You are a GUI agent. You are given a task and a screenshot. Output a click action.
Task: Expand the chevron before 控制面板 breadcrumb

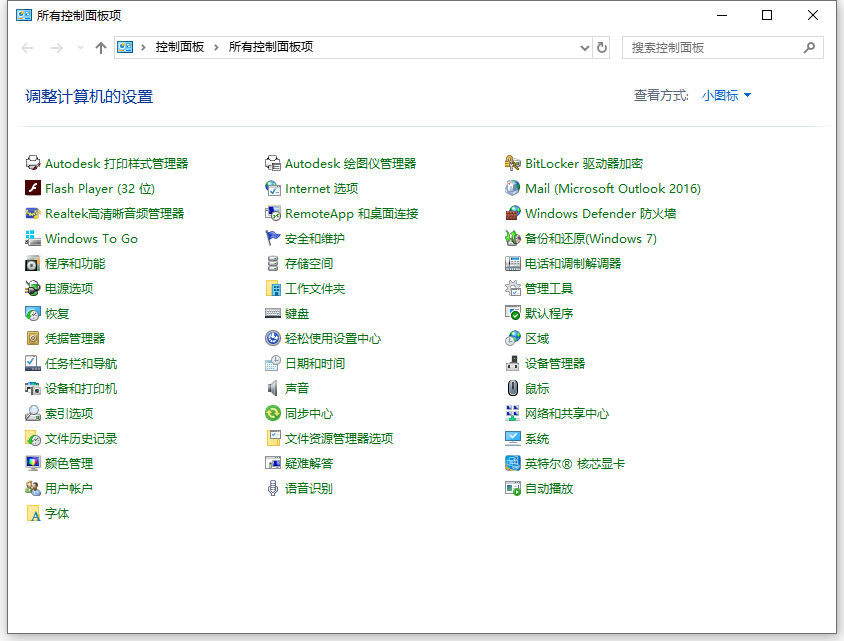[x=143, y=47]
